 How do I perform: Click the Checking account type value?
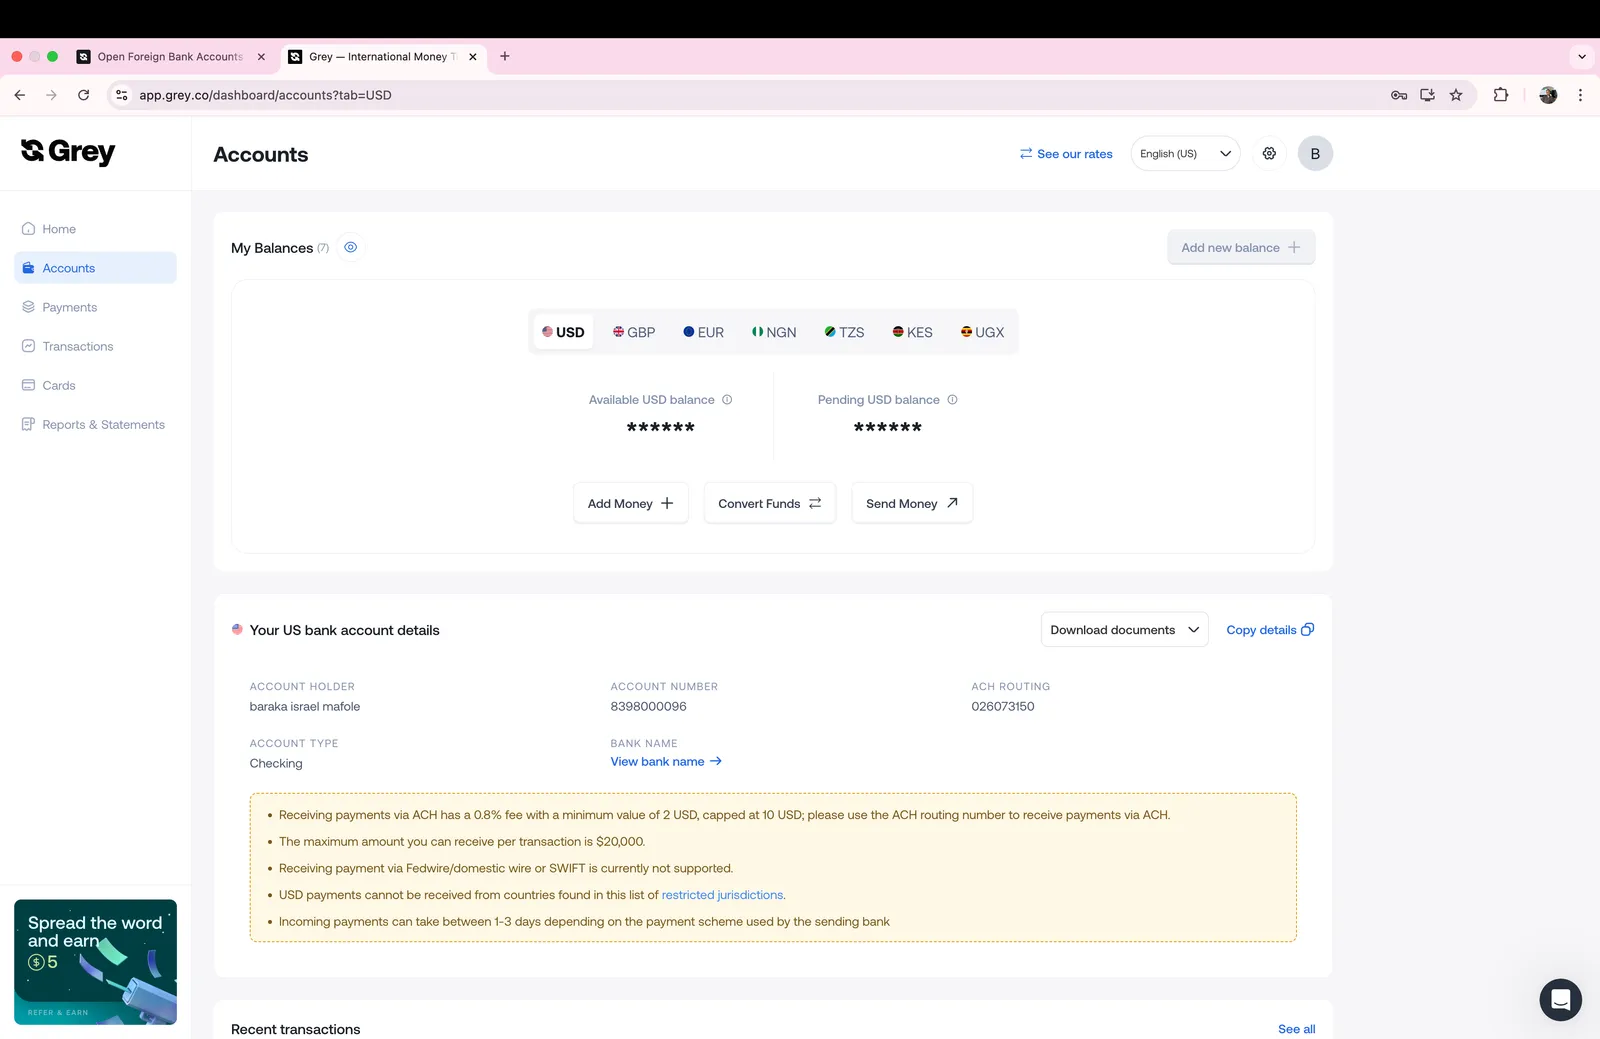[276, 763]
